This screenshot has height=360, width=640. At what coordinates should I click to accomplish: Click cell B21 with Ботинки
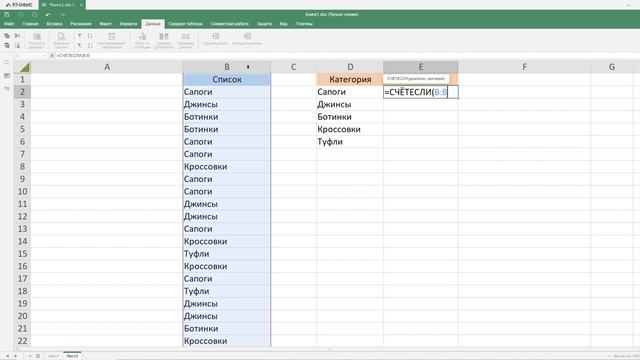(227, 329)
